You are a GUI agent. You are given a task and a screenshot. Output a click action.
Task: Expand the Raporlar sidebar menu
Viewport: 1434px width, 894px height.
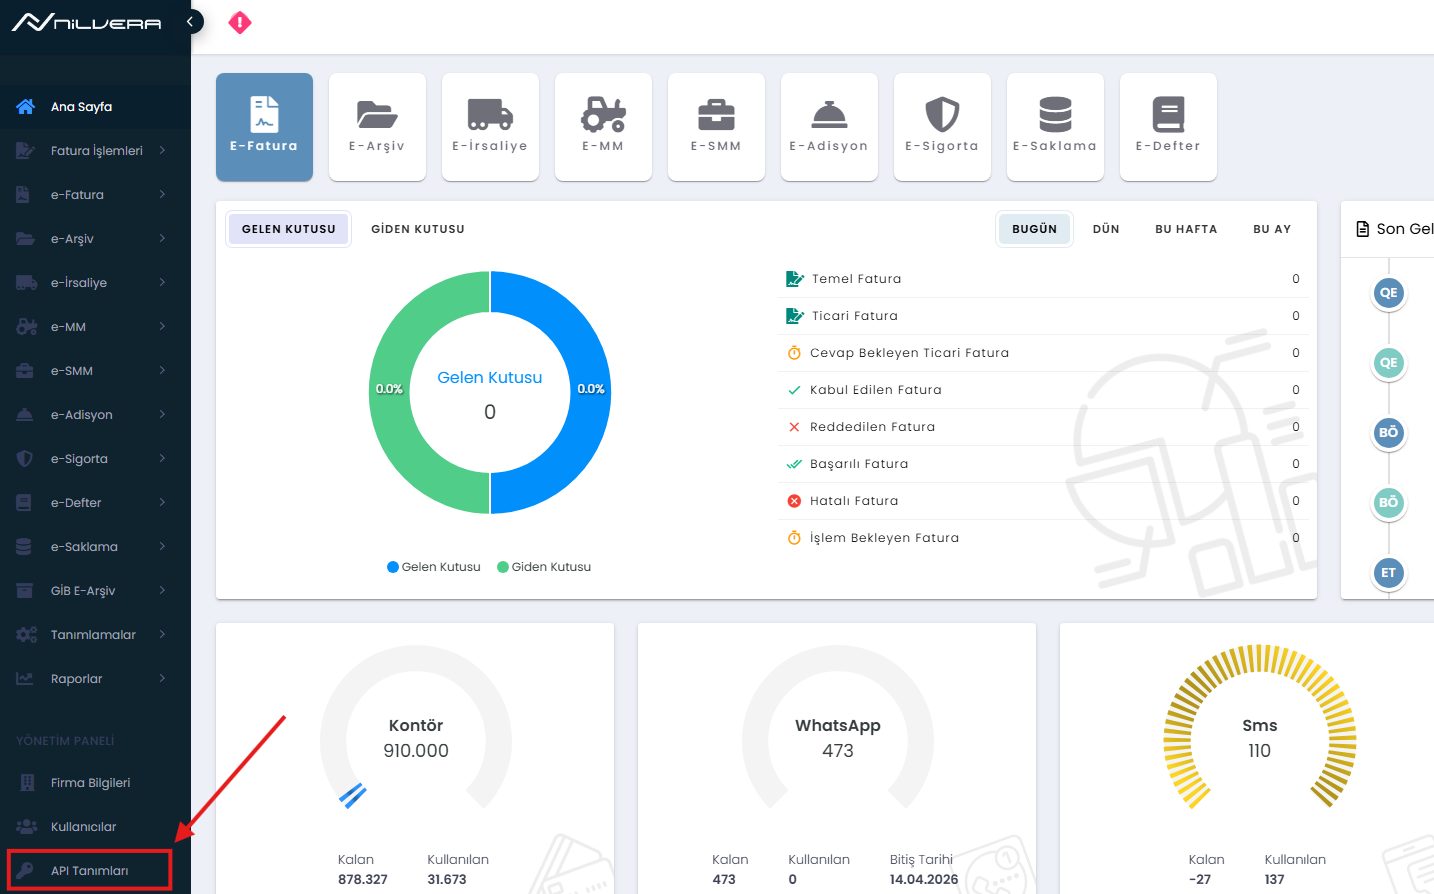pyautogui.click(x=77, y=679)
